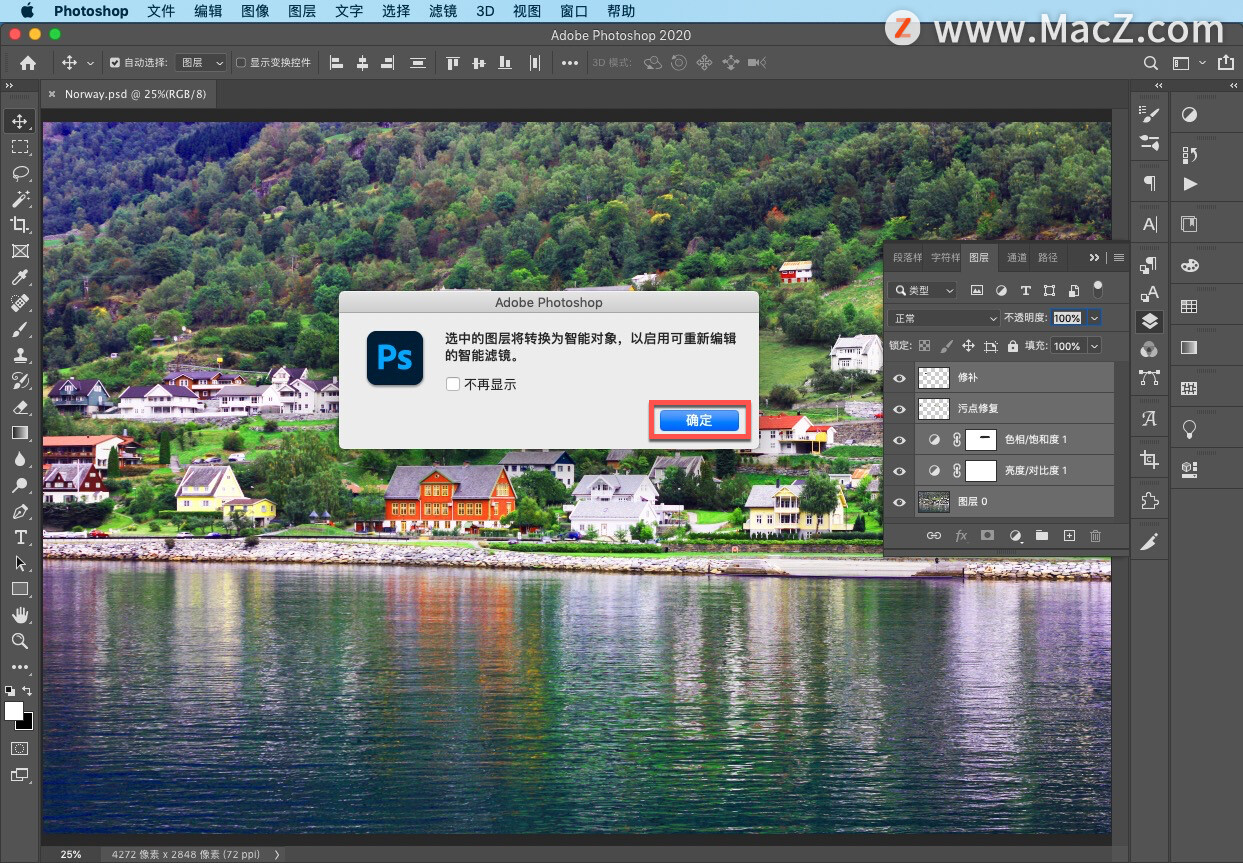Expand status bar info arrow

(x=277, y=855)
